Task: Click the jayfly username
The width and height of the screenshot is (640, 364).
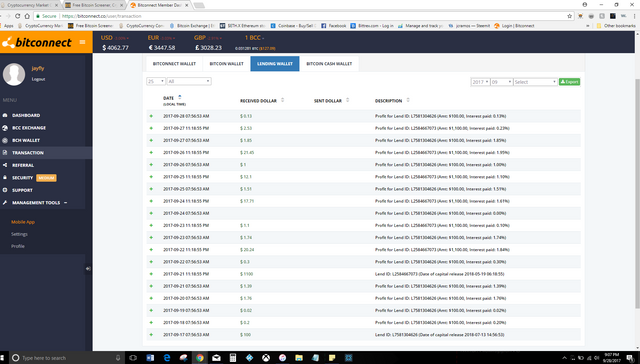Action: (x=38, y=68)
